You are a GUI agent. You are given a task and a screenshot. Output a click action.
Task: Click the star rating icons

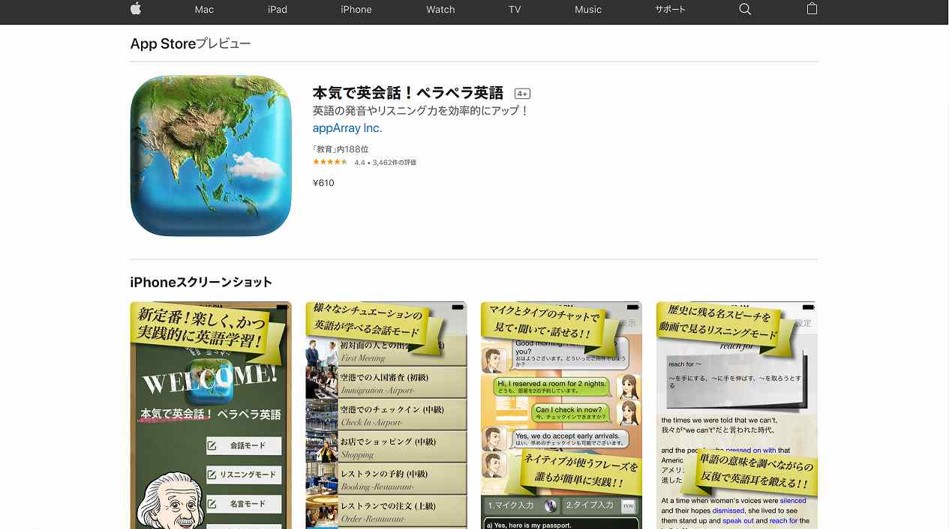point(330,162)
